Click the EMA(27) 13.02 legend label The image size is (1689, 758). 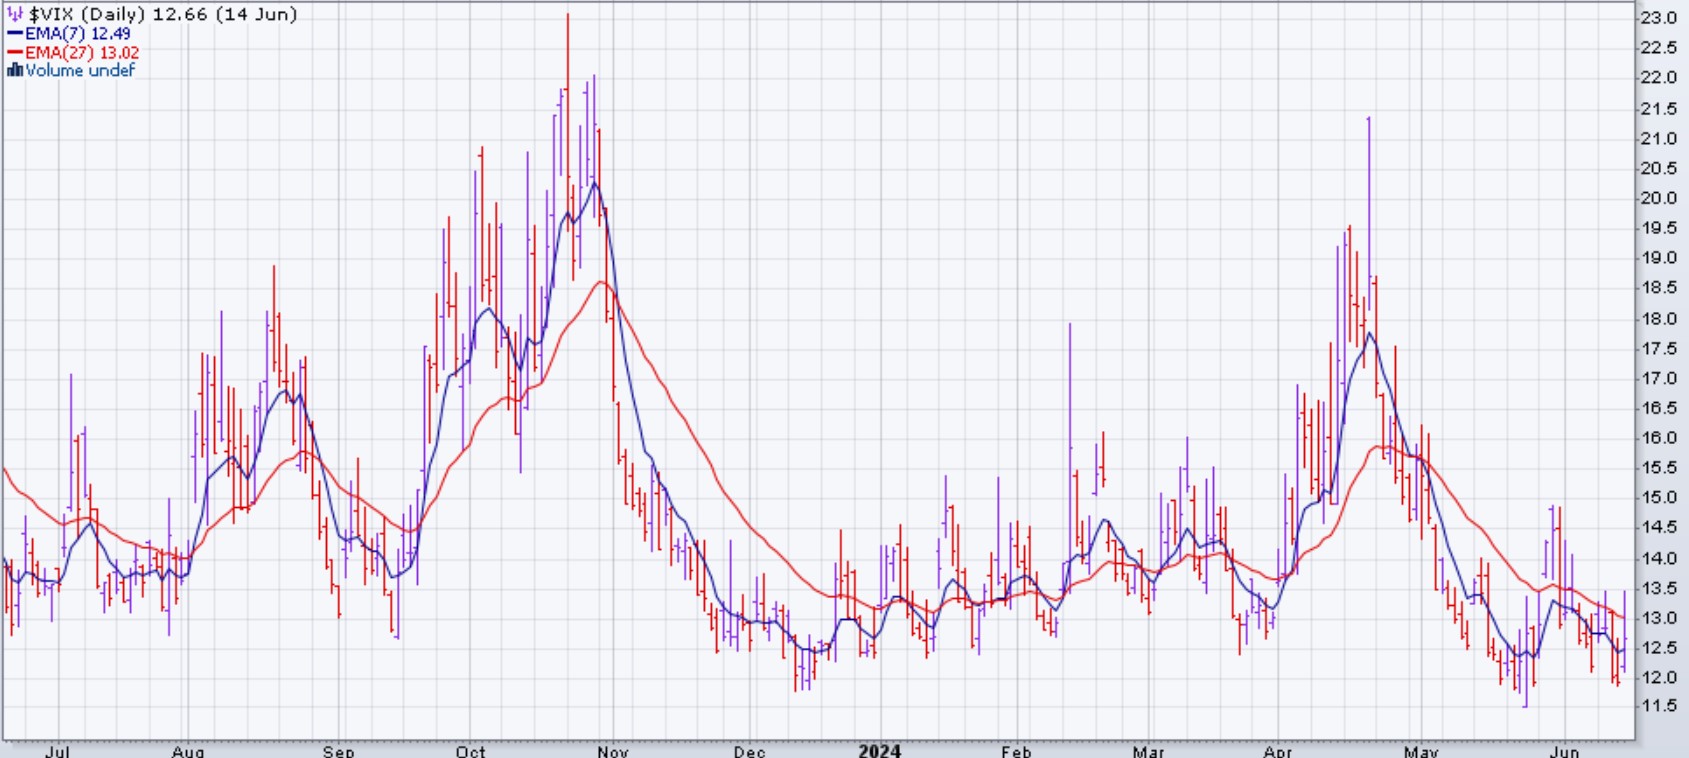(x=82, y=52)
